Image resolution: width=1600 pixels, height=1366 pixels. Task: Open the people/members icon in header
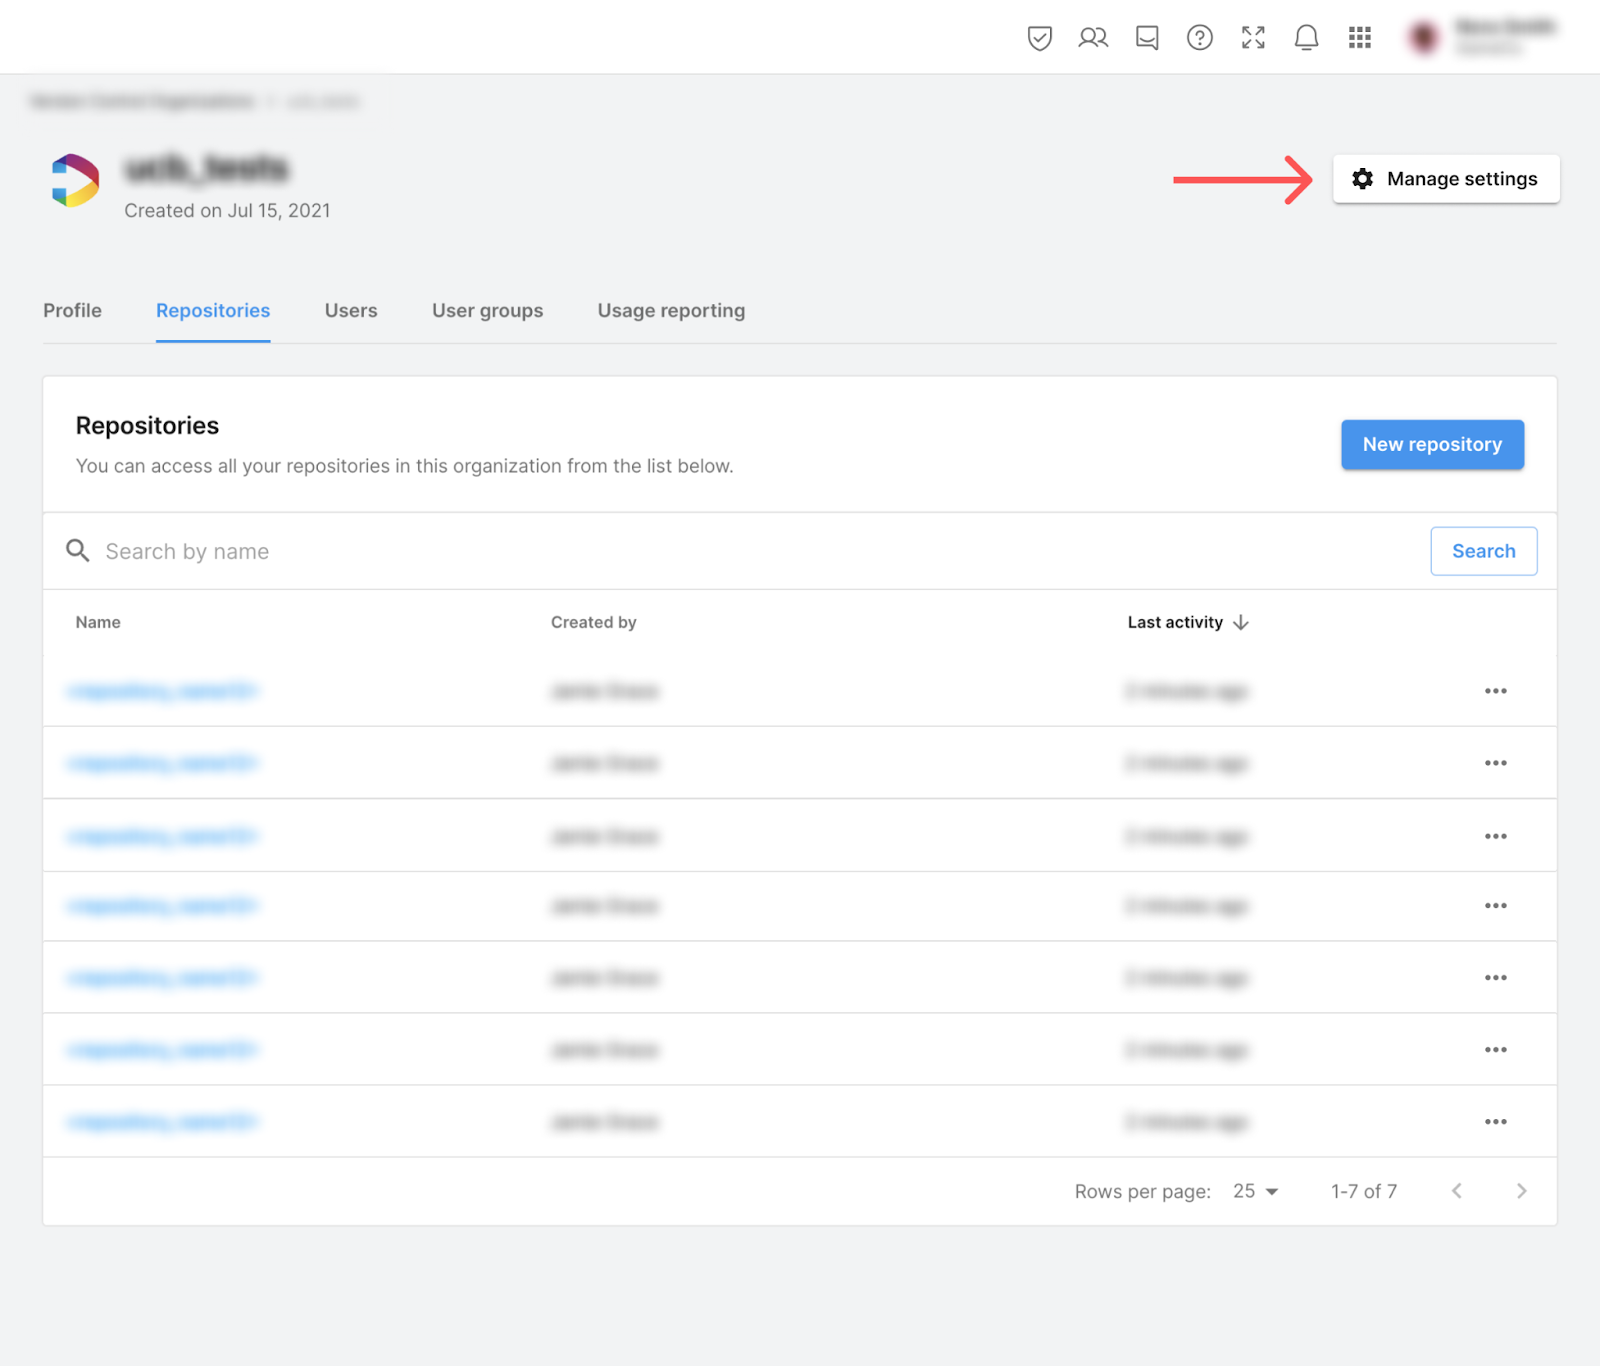[x=1093, y=38]
